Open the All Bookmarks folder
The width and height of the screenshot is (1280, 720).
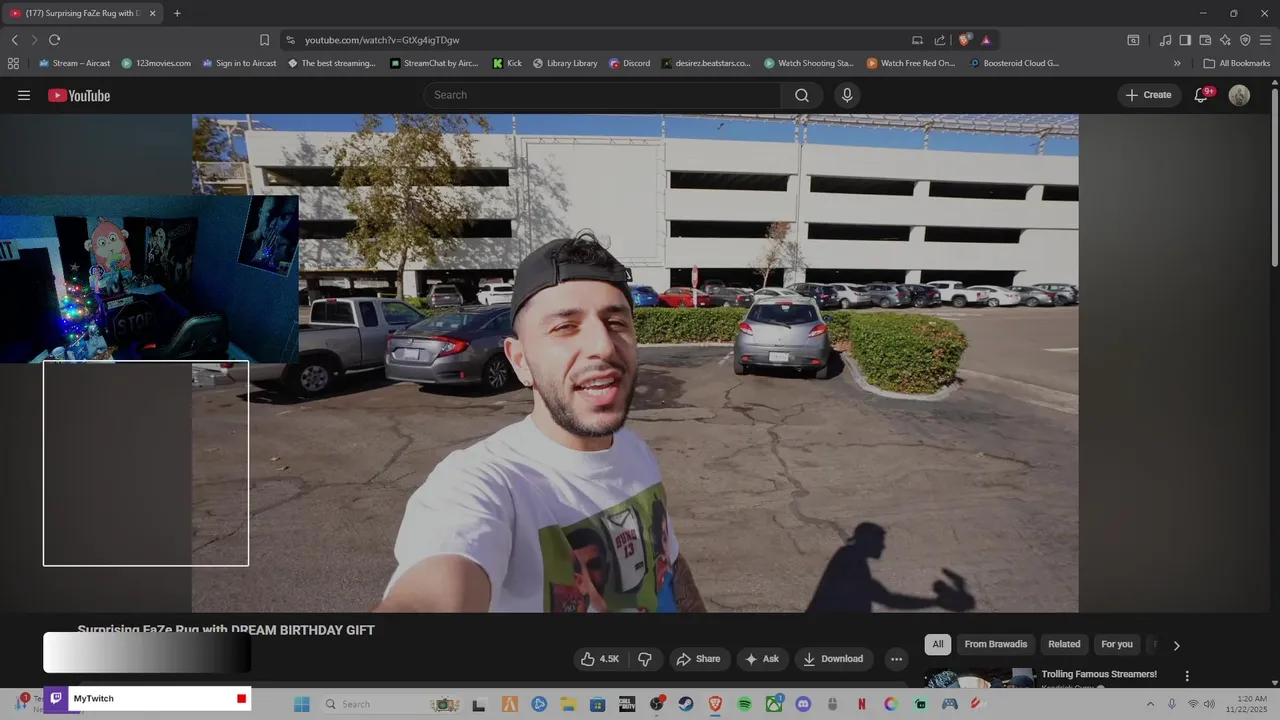pyautogui.click(x=1237, y=63)
